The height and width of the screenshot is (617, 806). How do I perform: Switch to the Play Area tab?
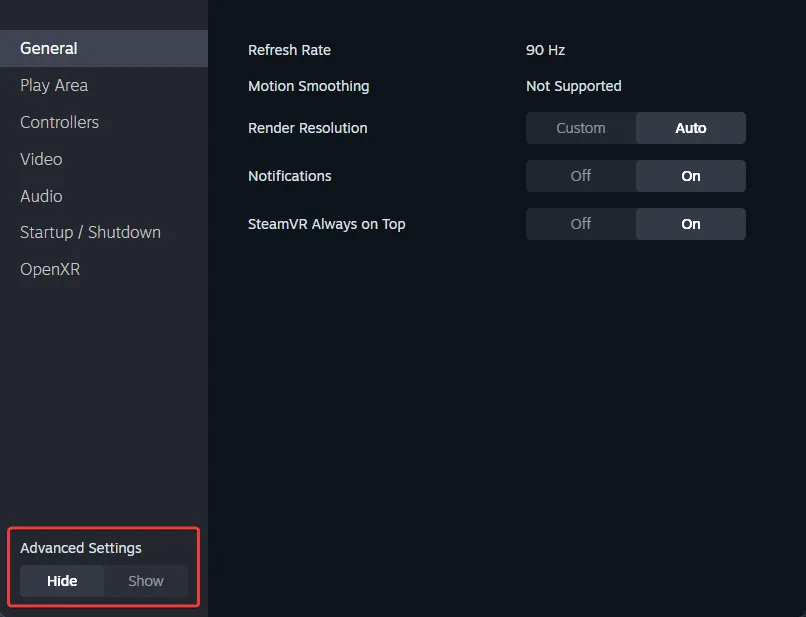click(54, 85)
